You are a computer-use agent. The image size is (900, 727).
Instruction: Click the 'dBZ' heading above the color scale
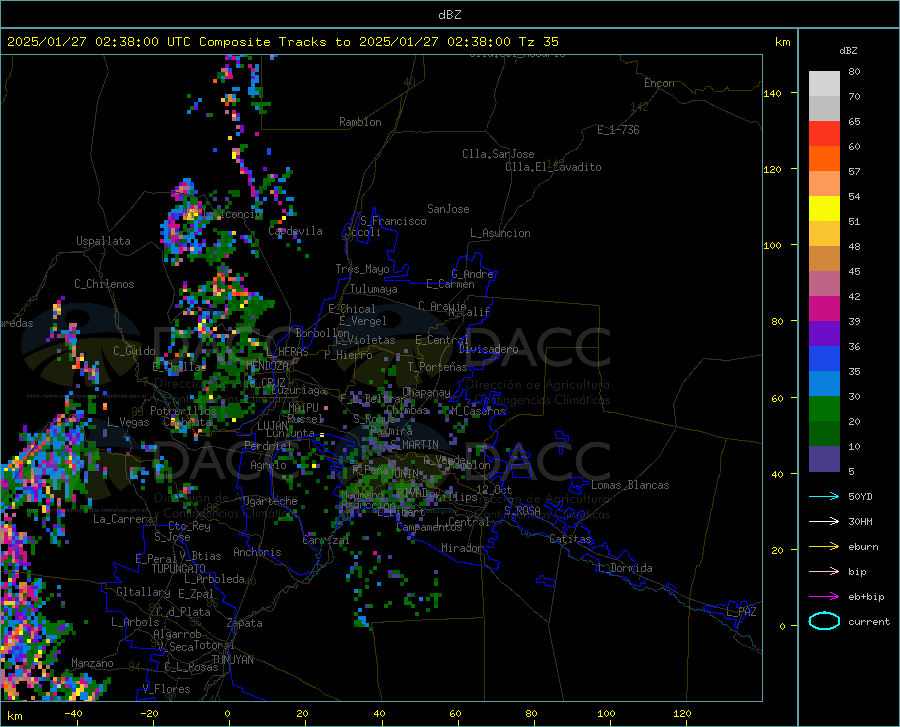pos(848,51)
